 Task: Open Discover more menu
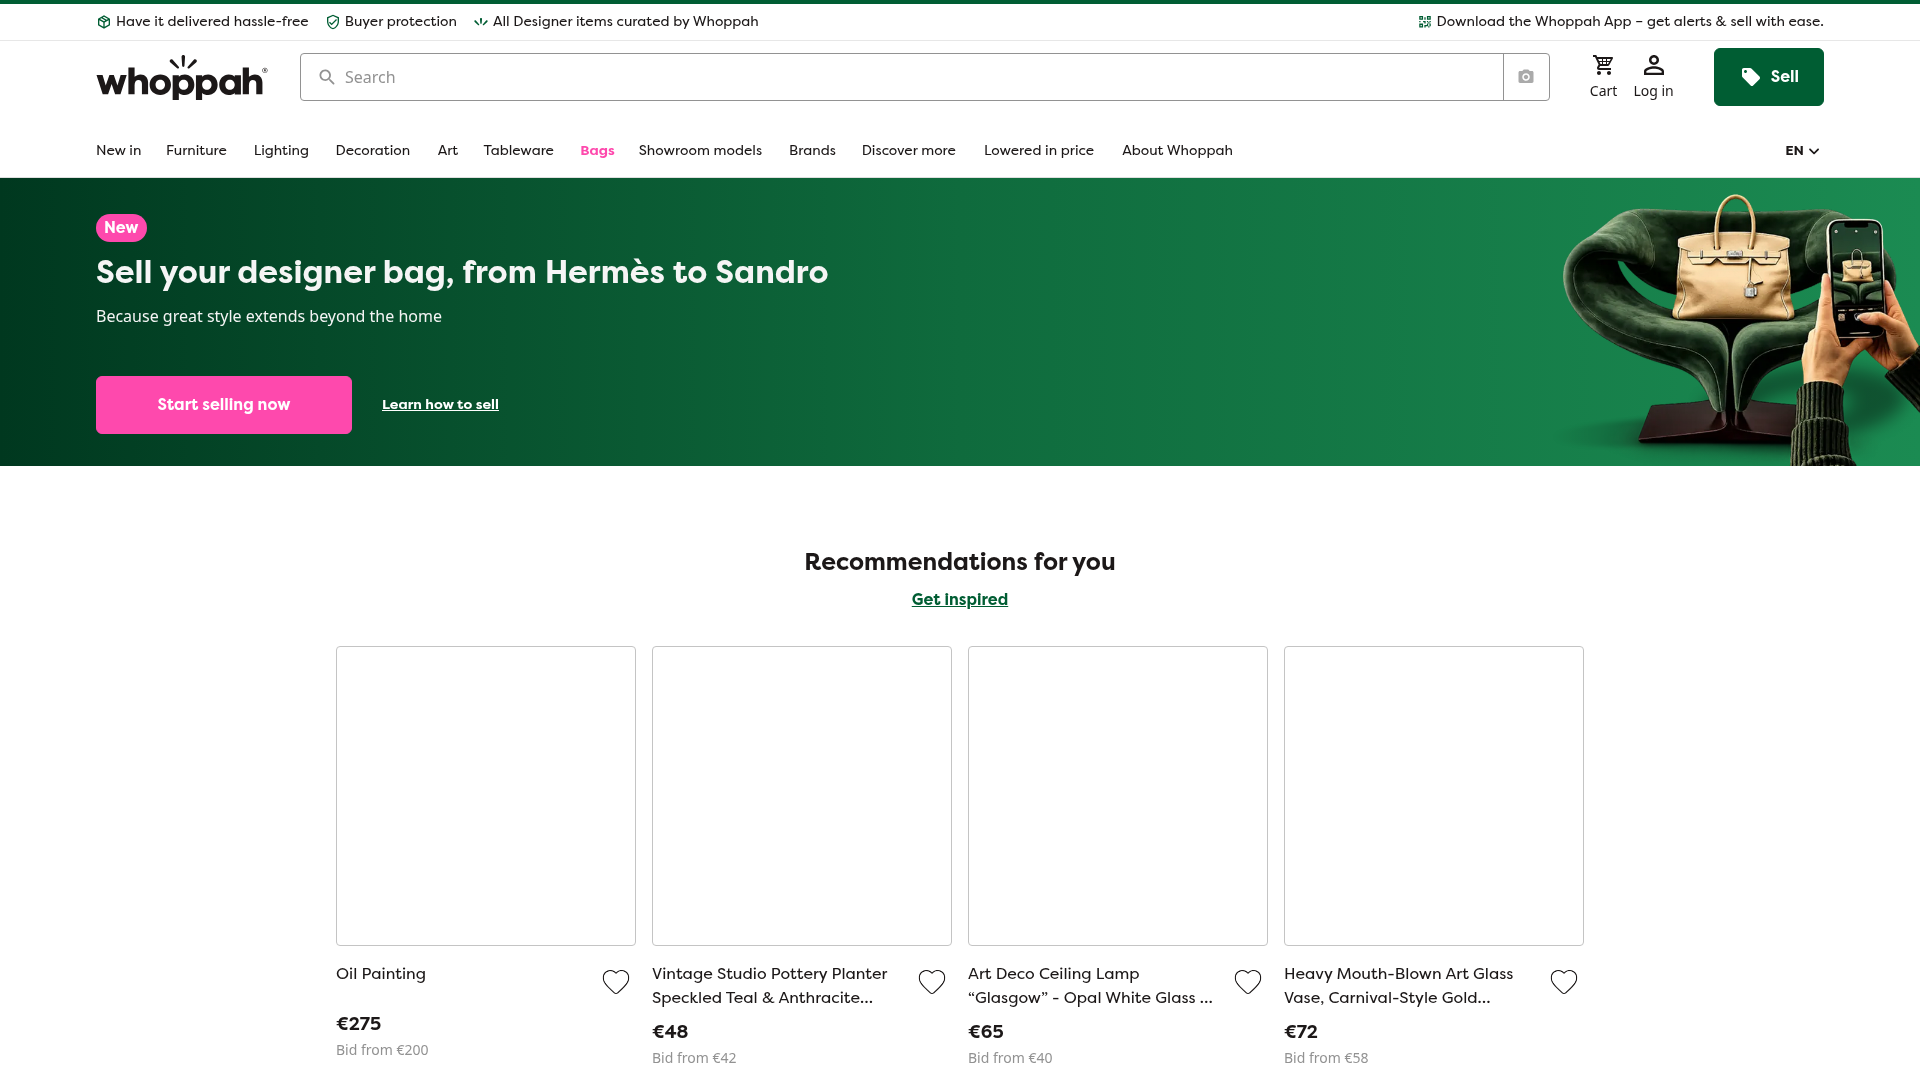pyautogui.click(x=909, y=151)
